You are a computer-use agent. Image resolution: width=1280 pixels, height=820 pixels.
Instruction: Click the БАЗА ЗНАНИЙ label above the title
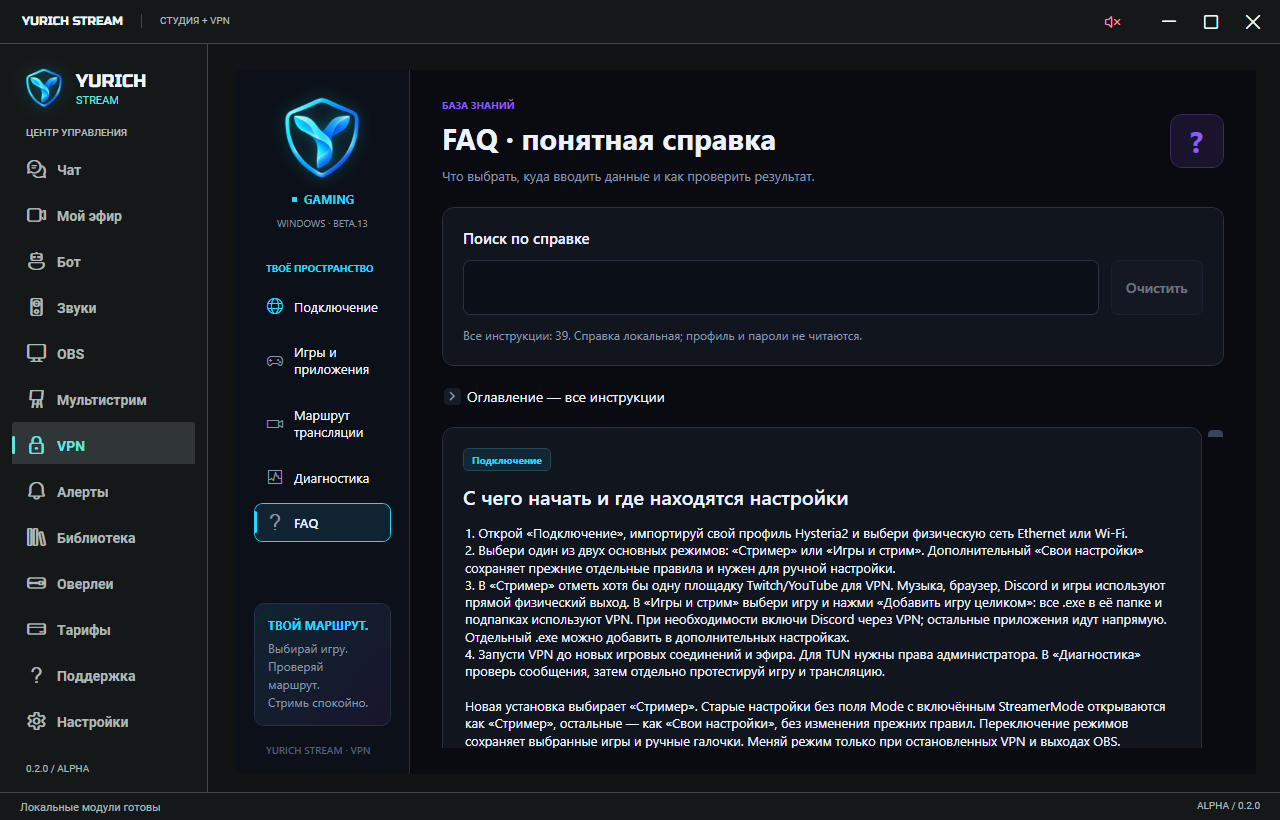coord(478,105)
